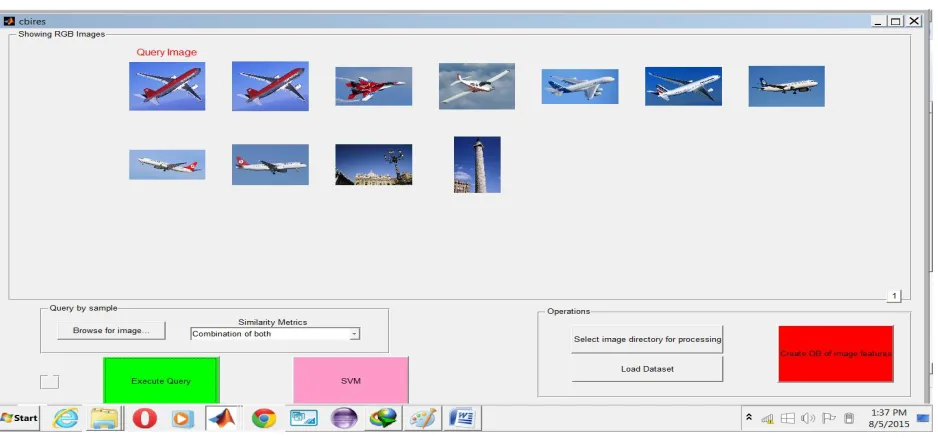Click the Show desktop strip icon
This screenshot has width=938, height=438.
click(x=923, y=418)
